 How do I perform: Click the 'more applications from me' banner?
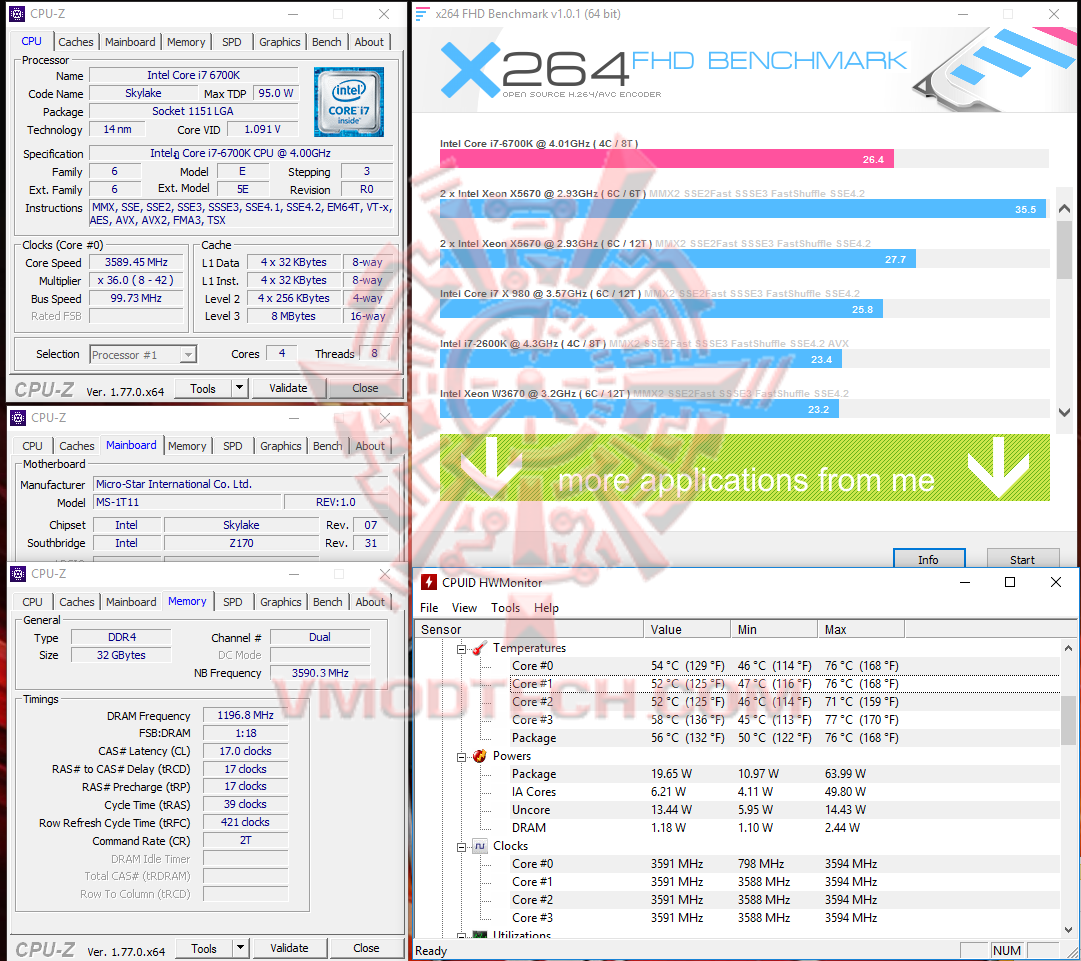coord(745,467)
